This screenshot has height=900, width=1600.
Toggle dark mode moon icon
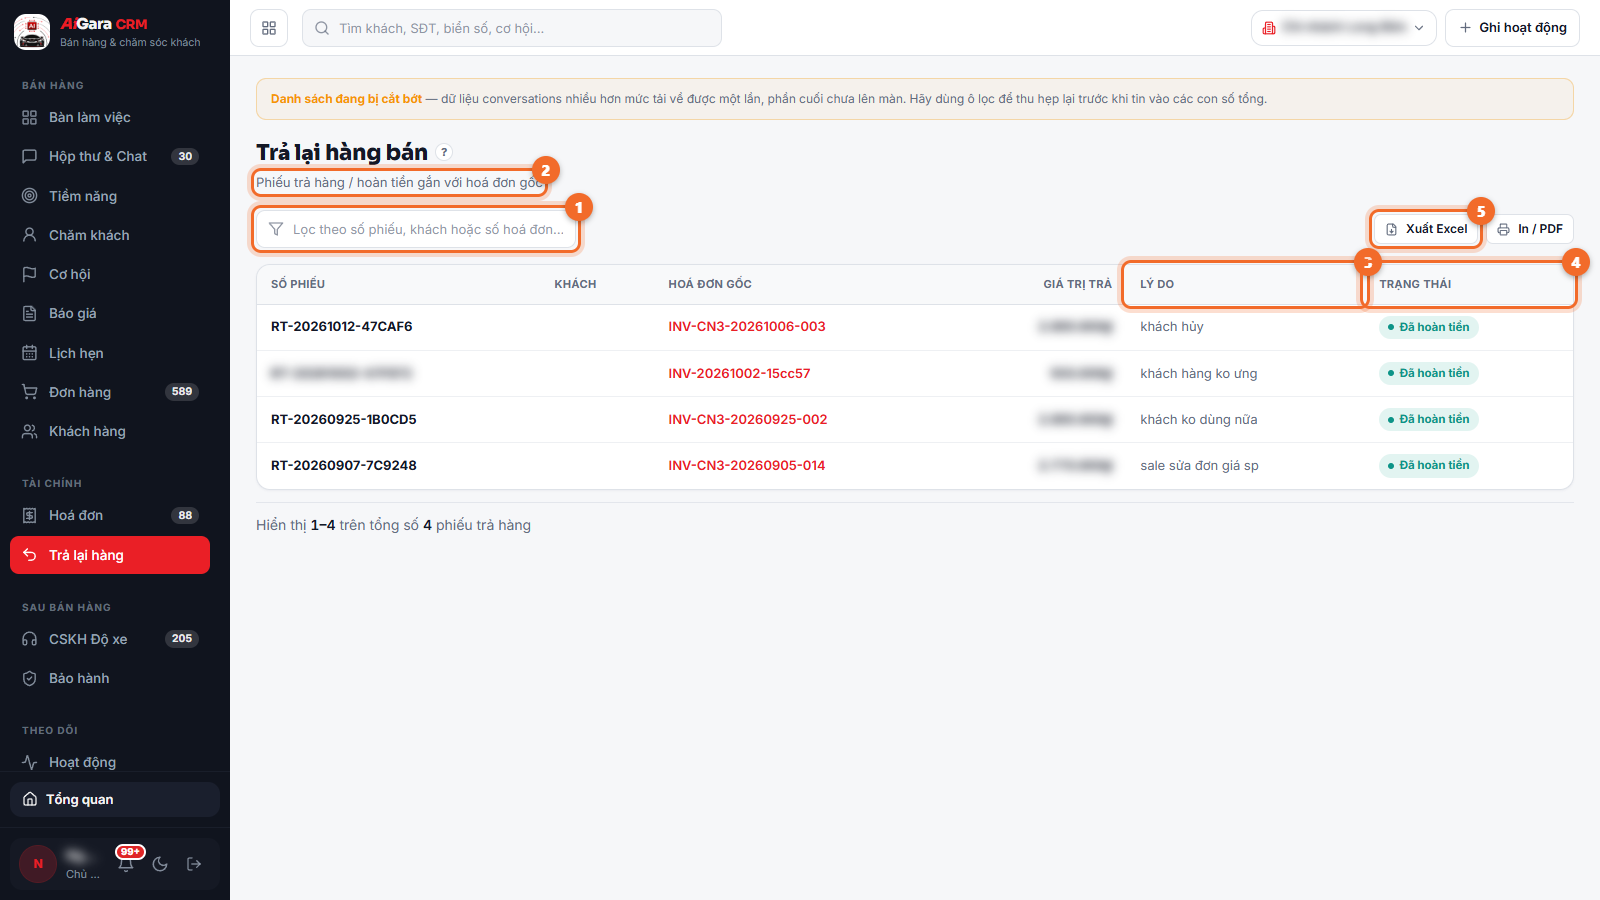[160, 864]
